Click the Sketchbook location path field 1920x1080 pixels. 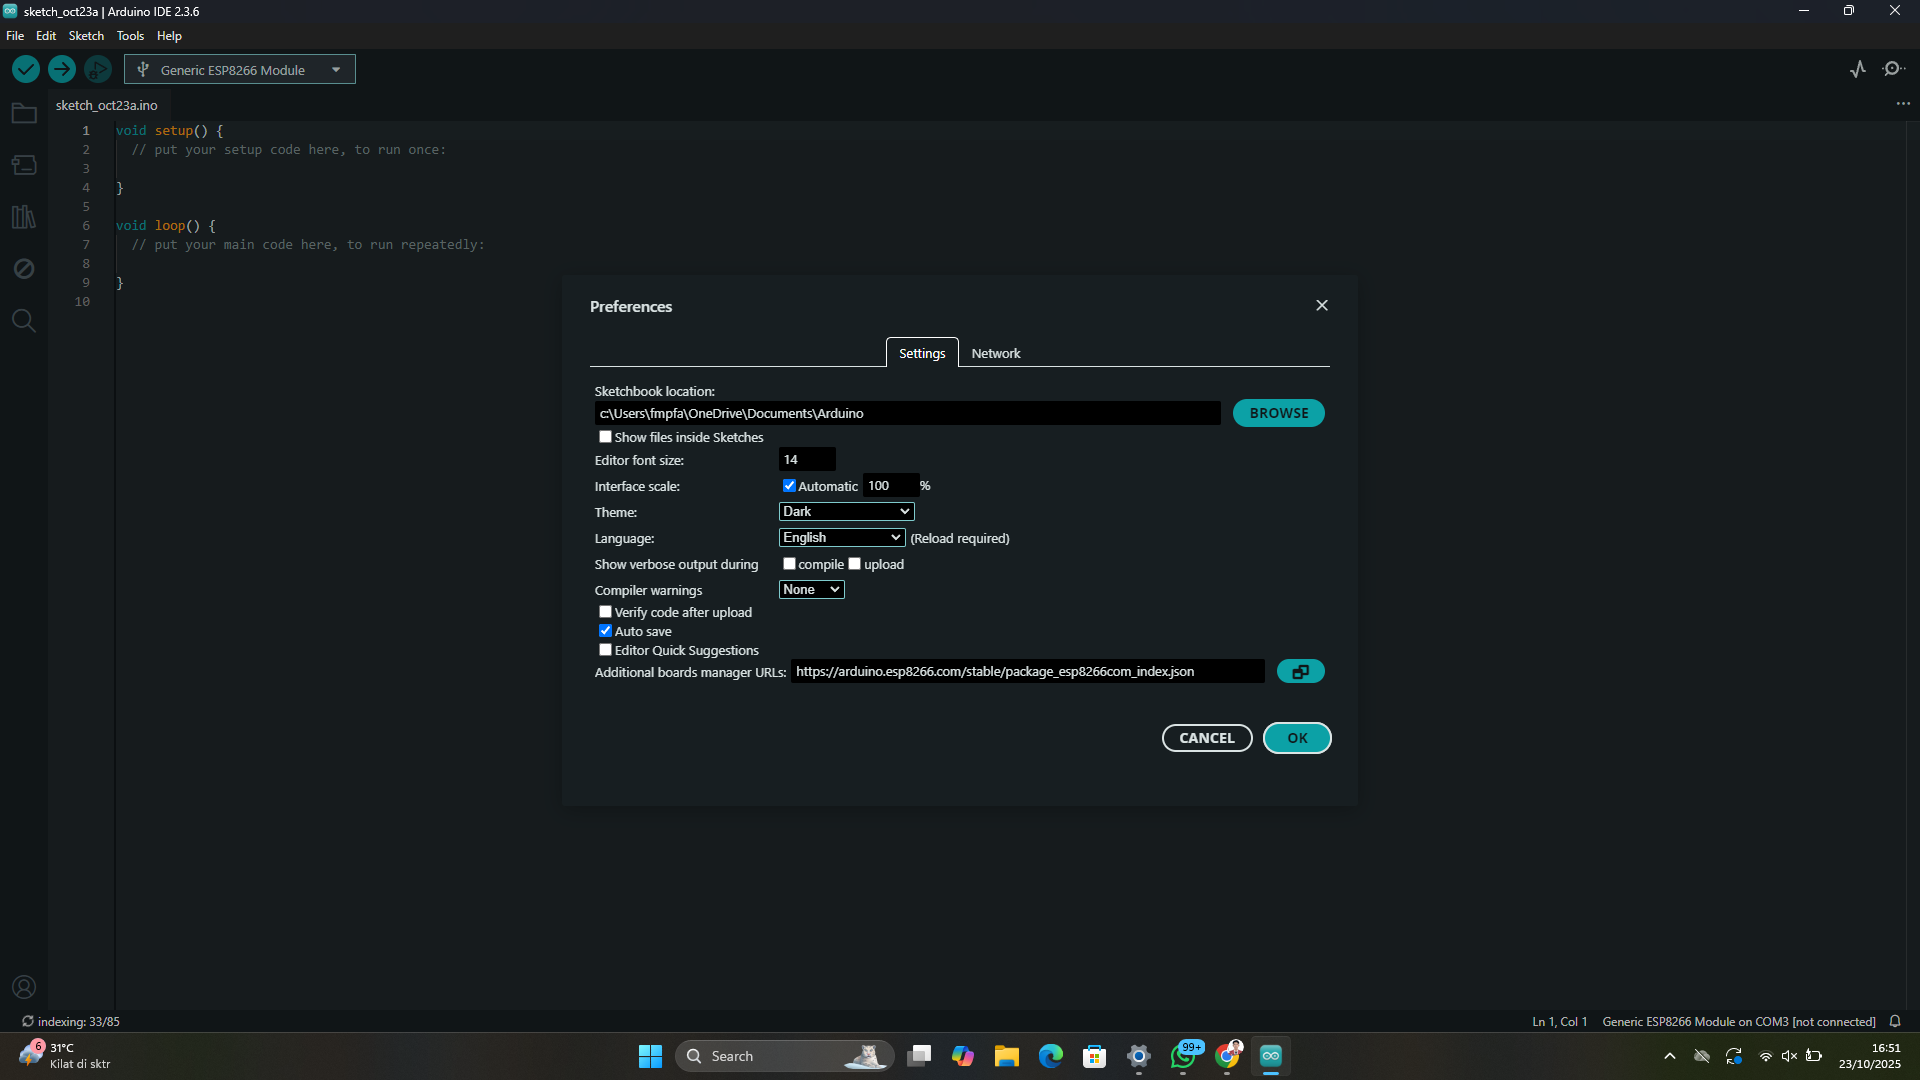907,413
